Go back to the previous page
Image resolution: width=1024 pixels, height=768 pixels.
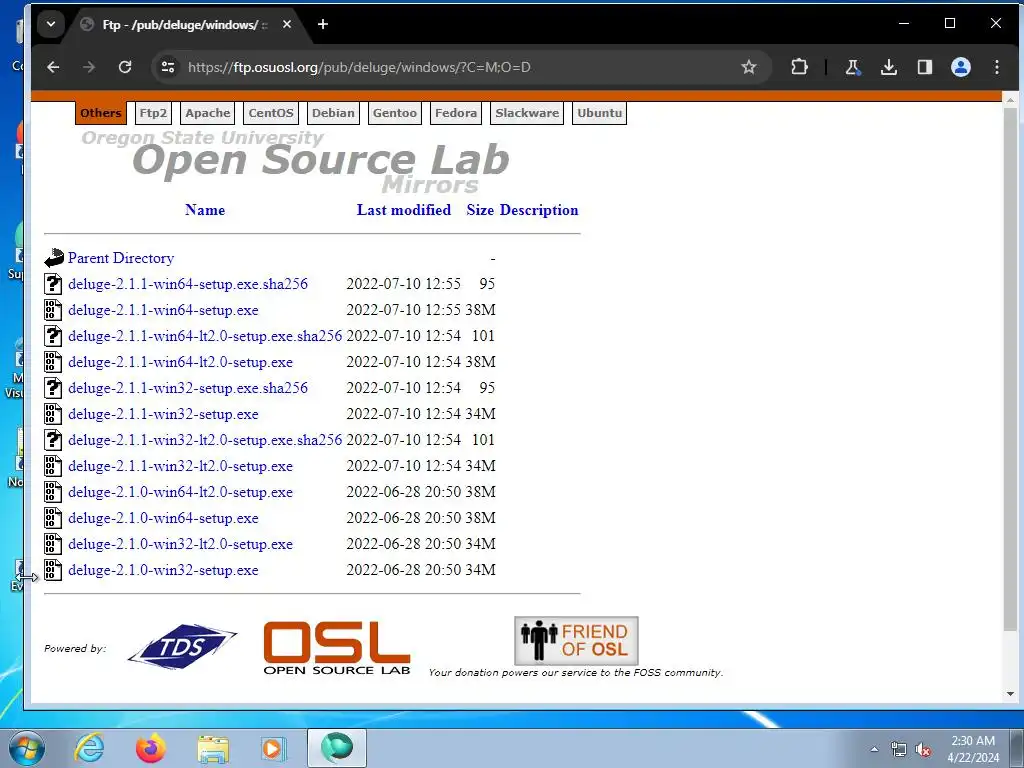[53, 67]
